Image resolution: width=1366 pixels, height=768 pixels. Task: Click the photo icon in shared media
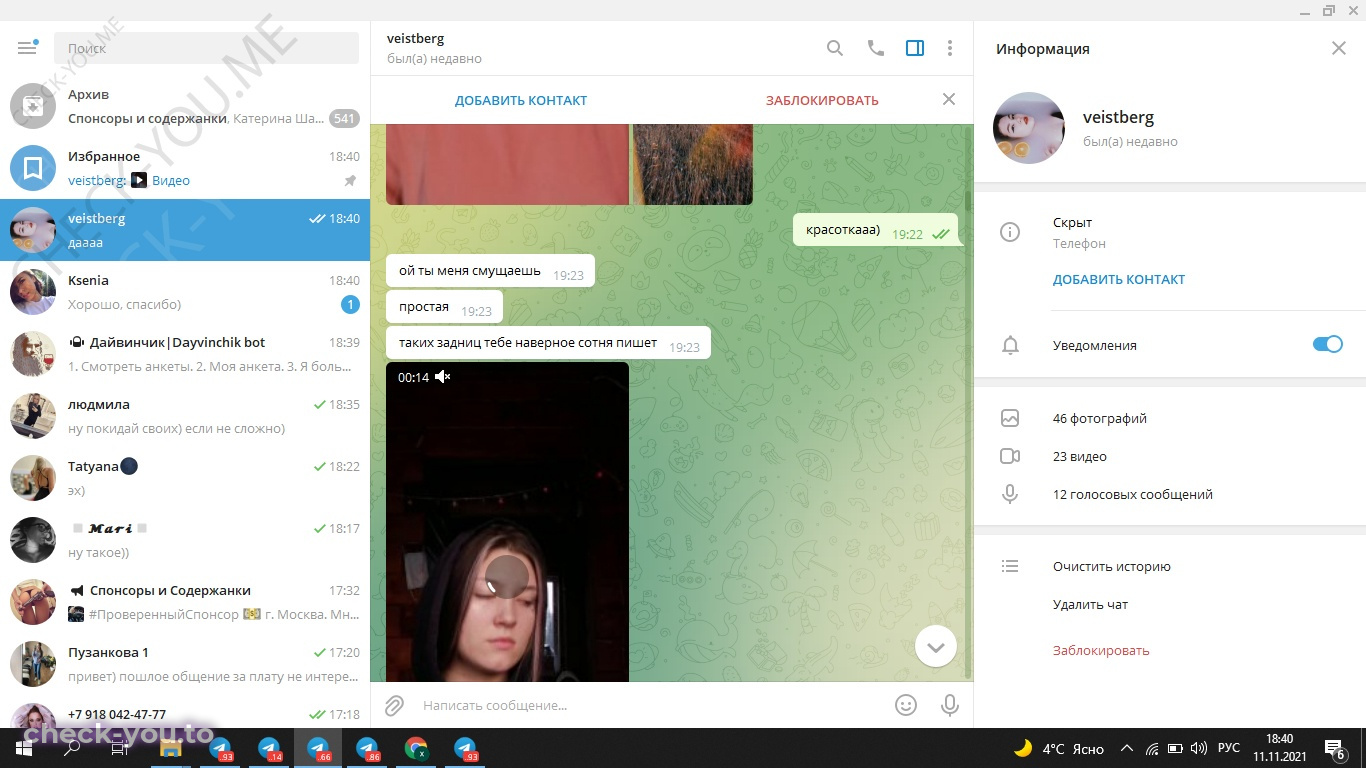(1010, 419)
